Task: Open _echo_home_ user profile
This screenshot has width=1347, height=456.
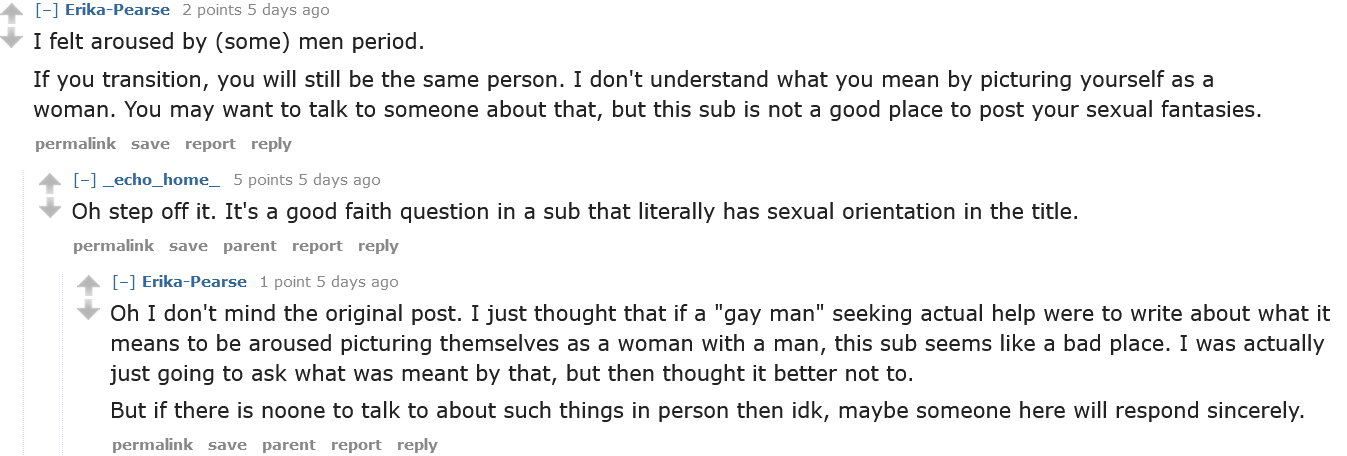Action: 161,180
